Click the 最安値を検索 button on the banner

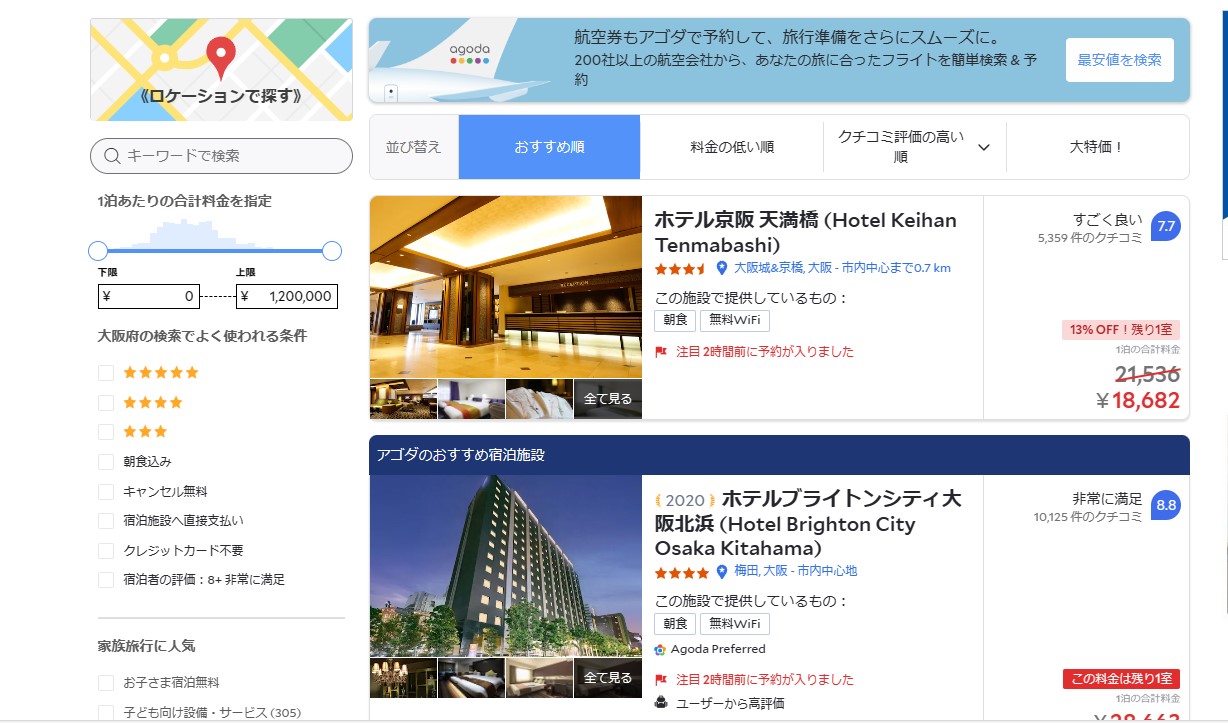pos(1119,60)
